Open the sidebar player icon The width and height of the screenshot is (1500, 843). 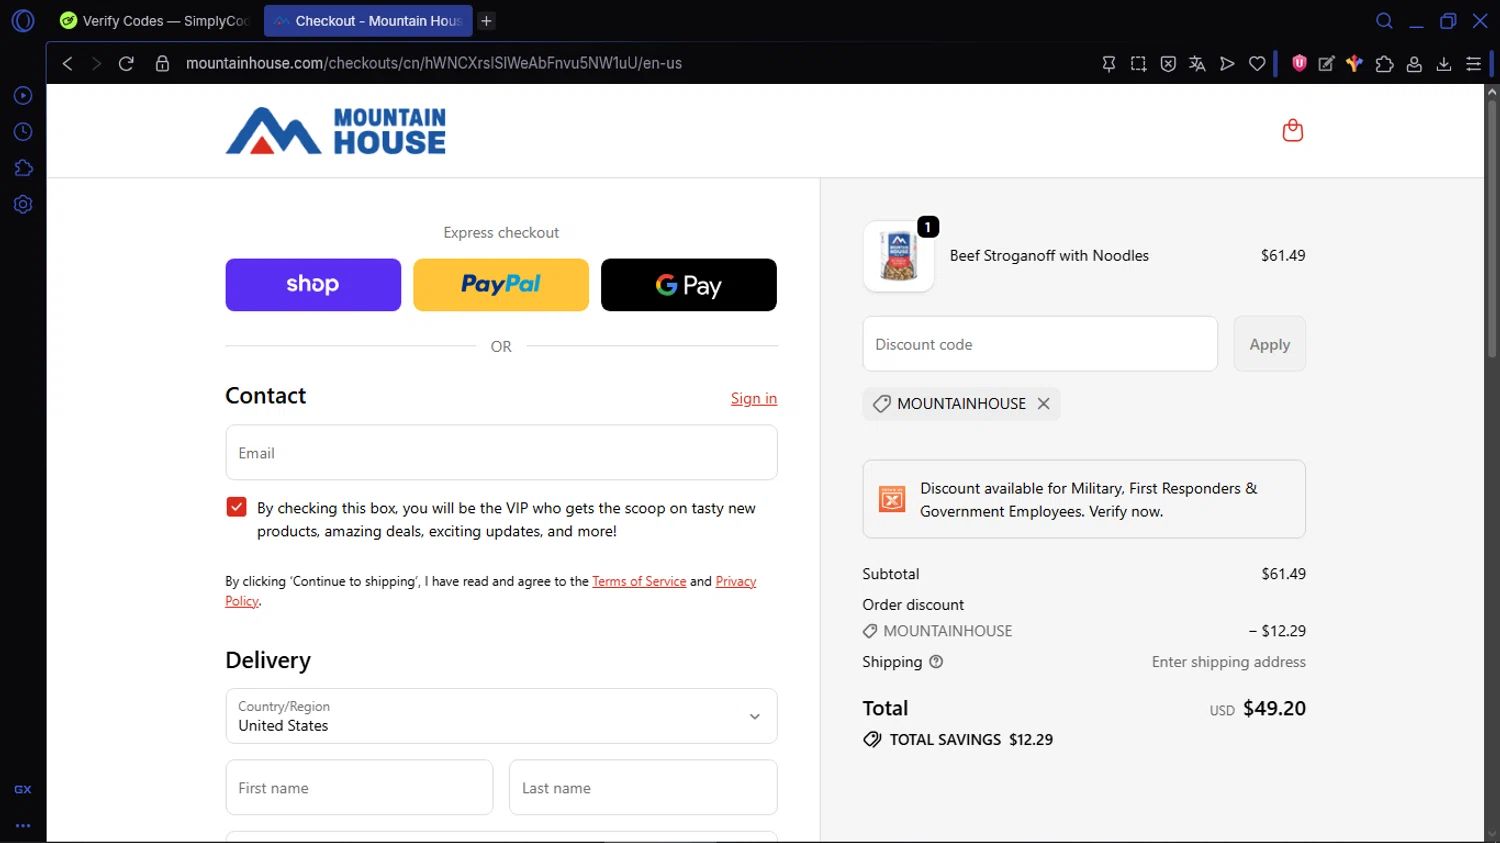pos(23,96)
